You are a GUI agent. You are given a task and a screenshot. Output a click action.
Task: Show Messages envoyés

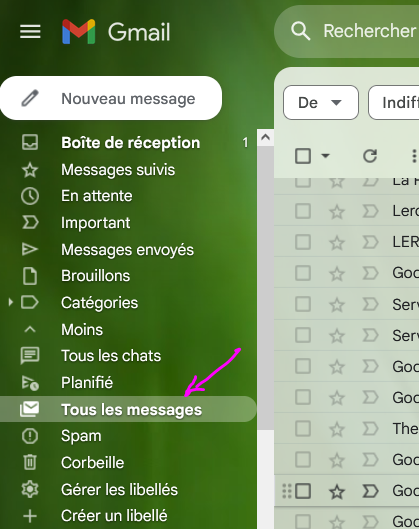pos(128,250)
